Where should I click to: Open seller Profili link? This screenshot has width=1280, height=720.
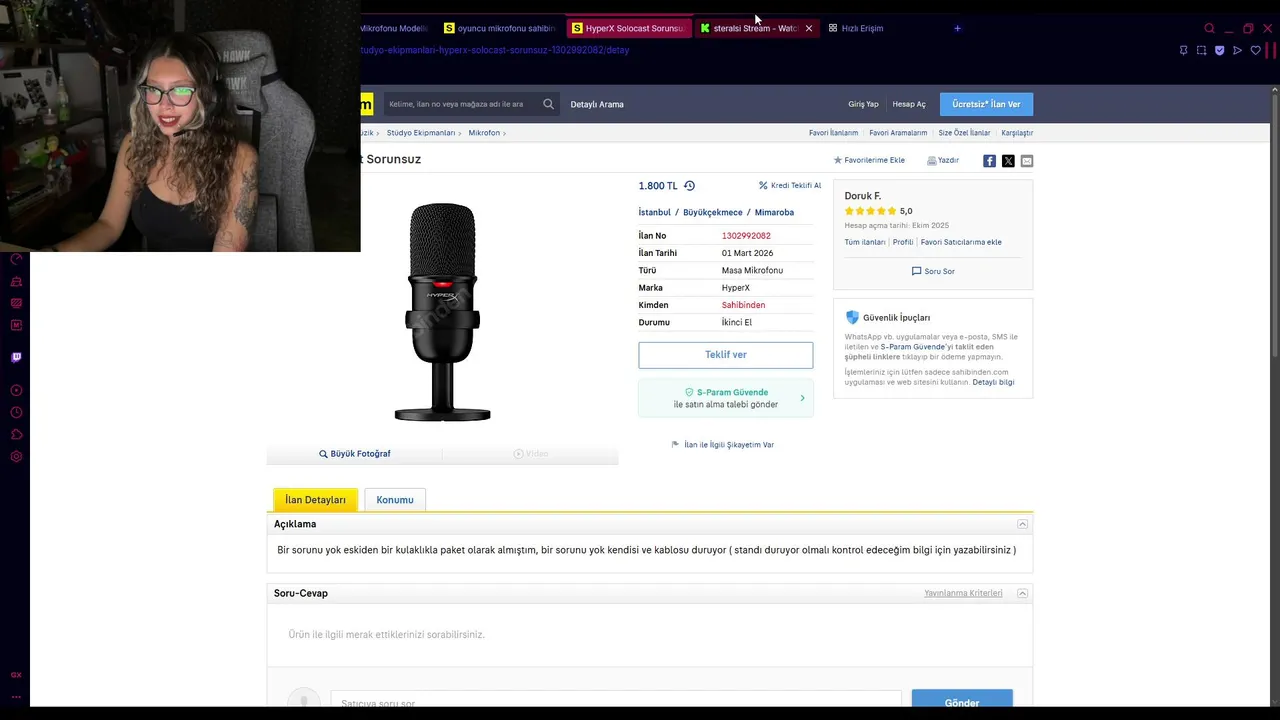(x=903, y=242)
